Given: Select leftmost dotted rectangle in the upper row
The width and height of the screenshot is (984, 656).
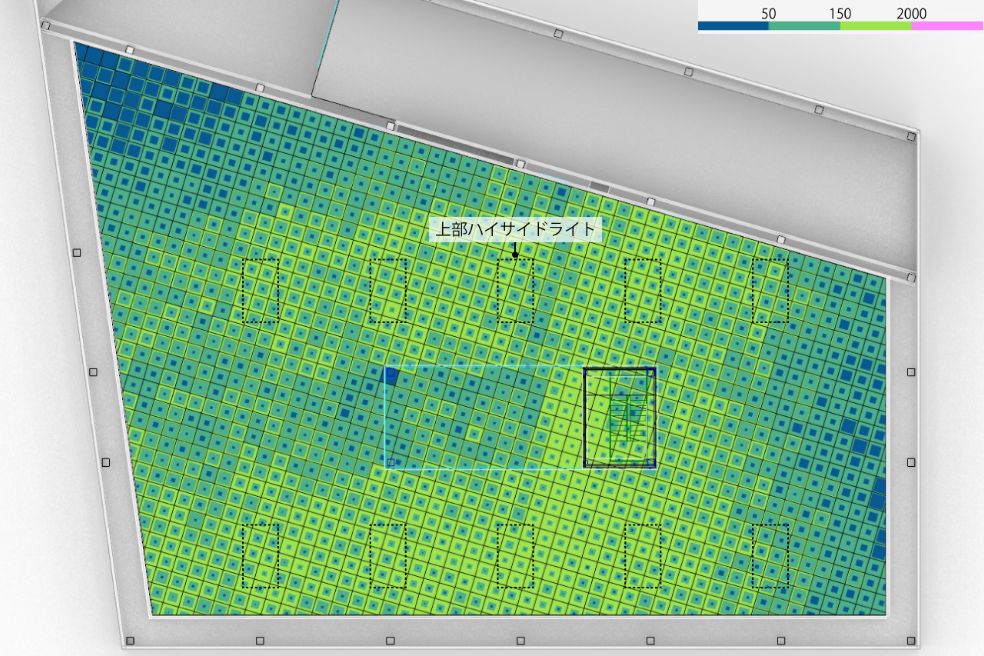Looking at the screenshot, I should pos(261,290).
